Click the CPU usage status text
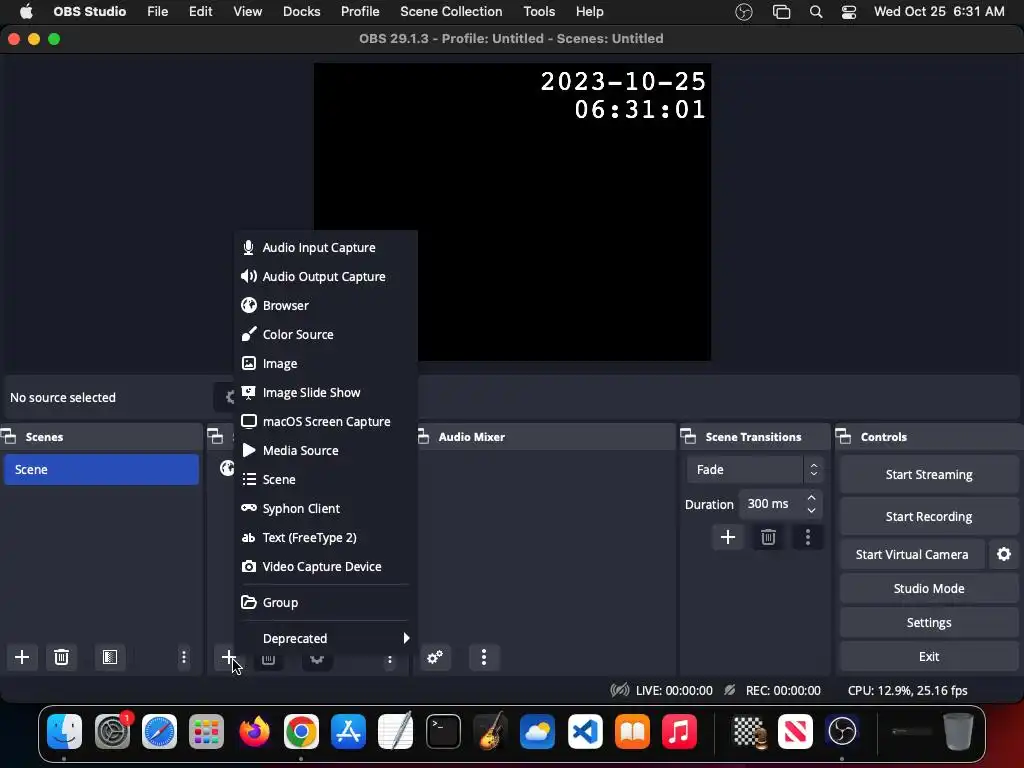 click(x=907, y=690)
